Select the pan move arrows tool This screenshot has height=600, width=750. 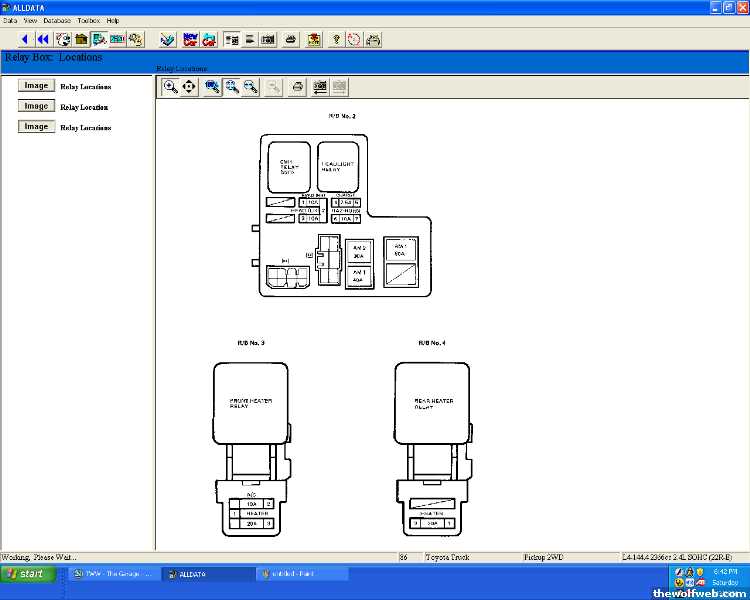click(x=189, y=87)
